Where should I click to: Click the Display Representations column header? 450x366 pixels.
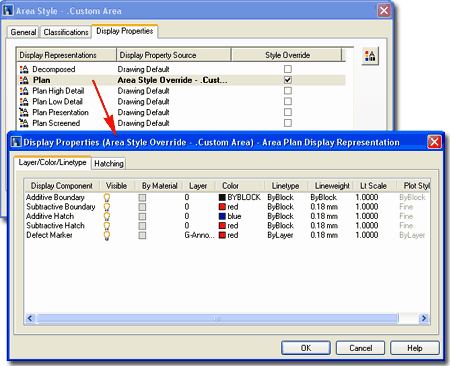(x=66, y=55)
